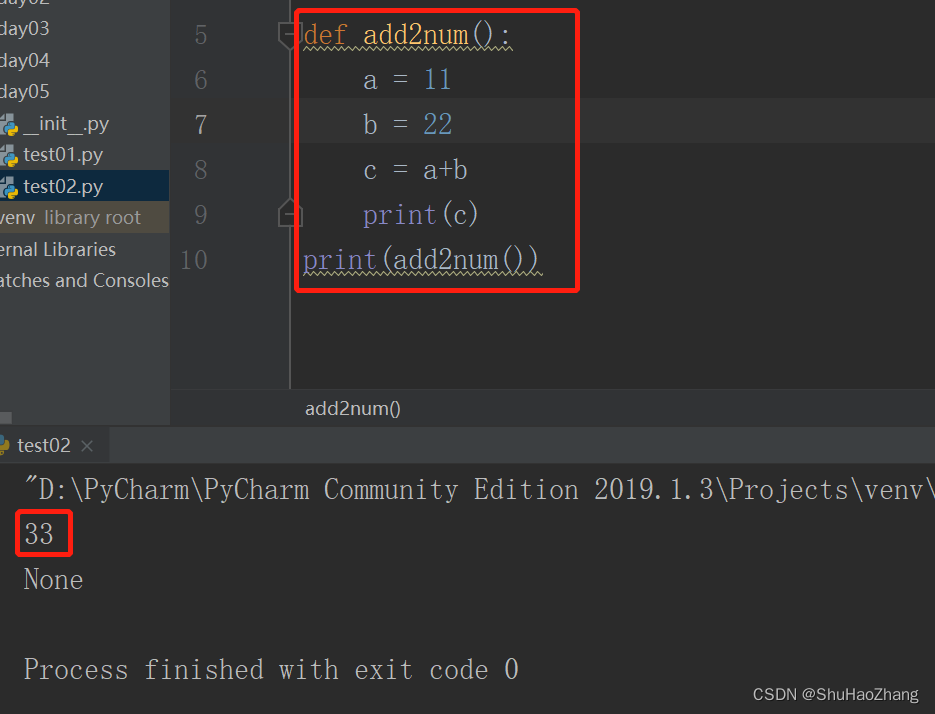Open the day05 folder in project tree
This screenshot has height=714, width=935.
click(24, 92)
